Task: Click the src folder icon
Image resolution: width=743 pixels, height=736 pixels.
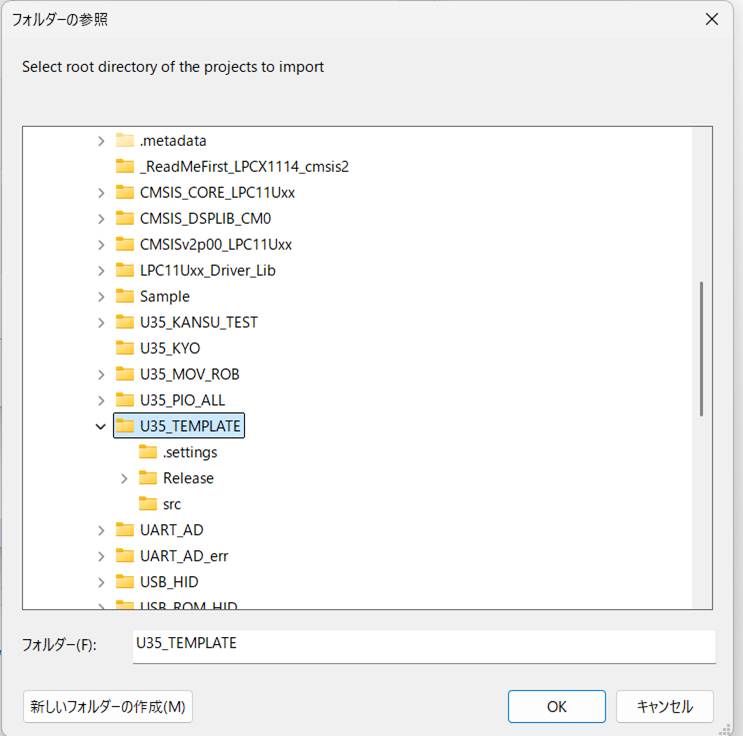Action: coord(148,504)
